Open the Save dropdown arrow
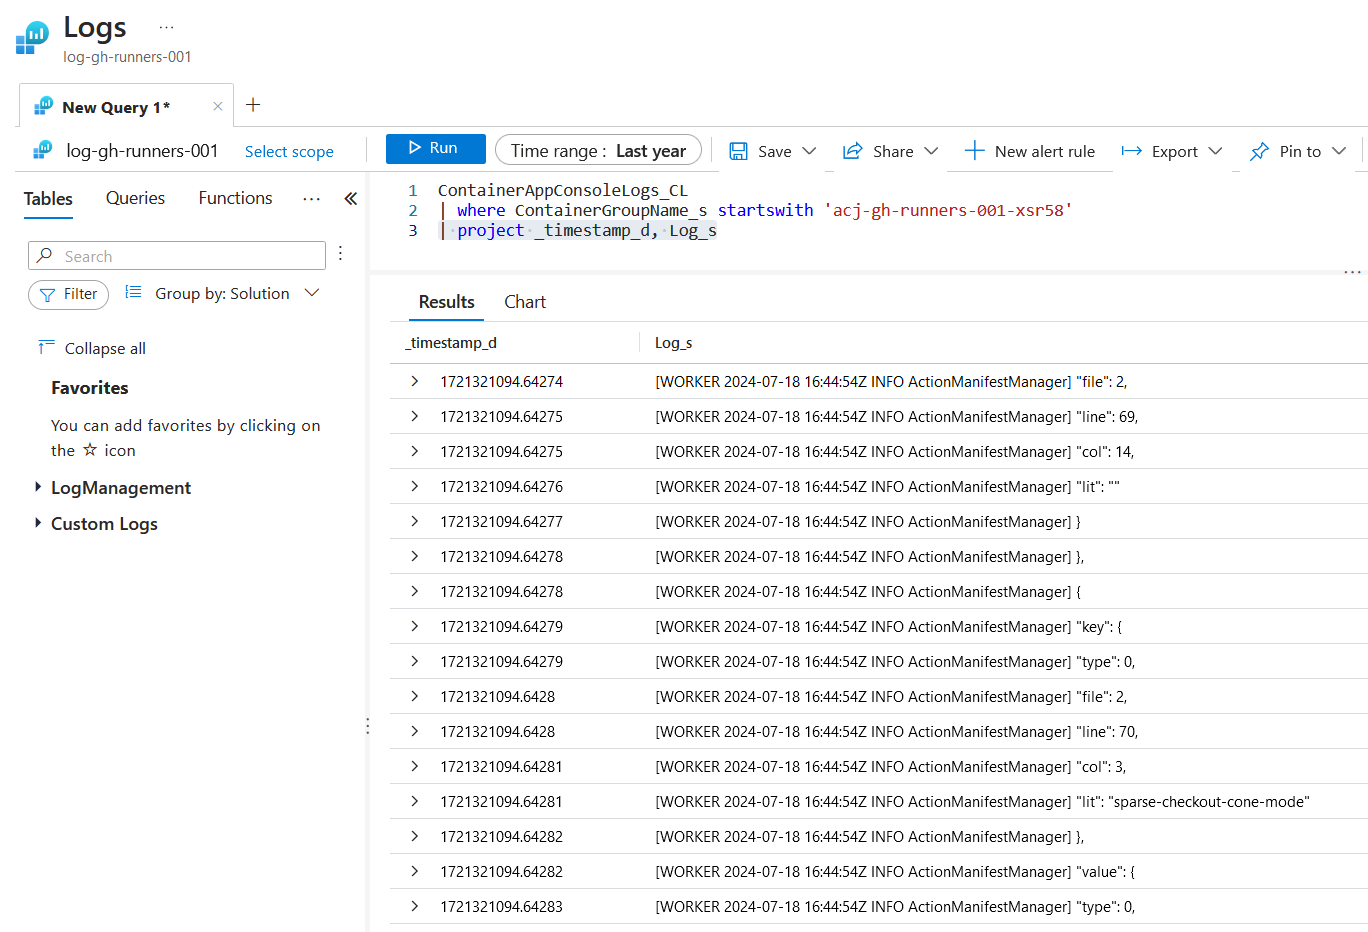Screen dimensions: 1368x932 (809, 151)
